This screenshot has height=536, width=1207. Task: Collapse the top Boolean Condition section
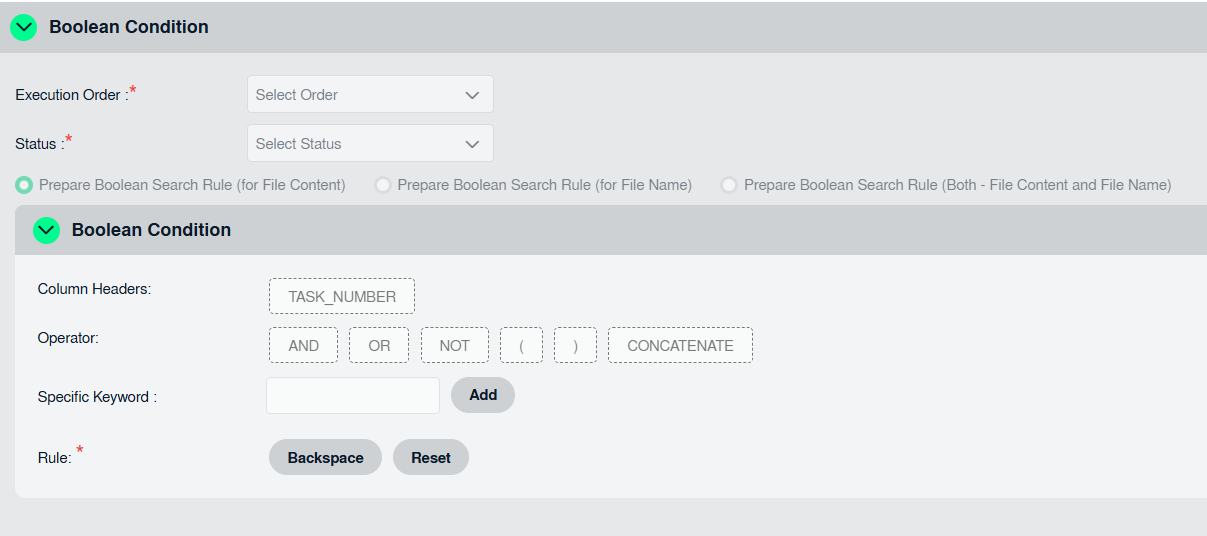point(23,28)
